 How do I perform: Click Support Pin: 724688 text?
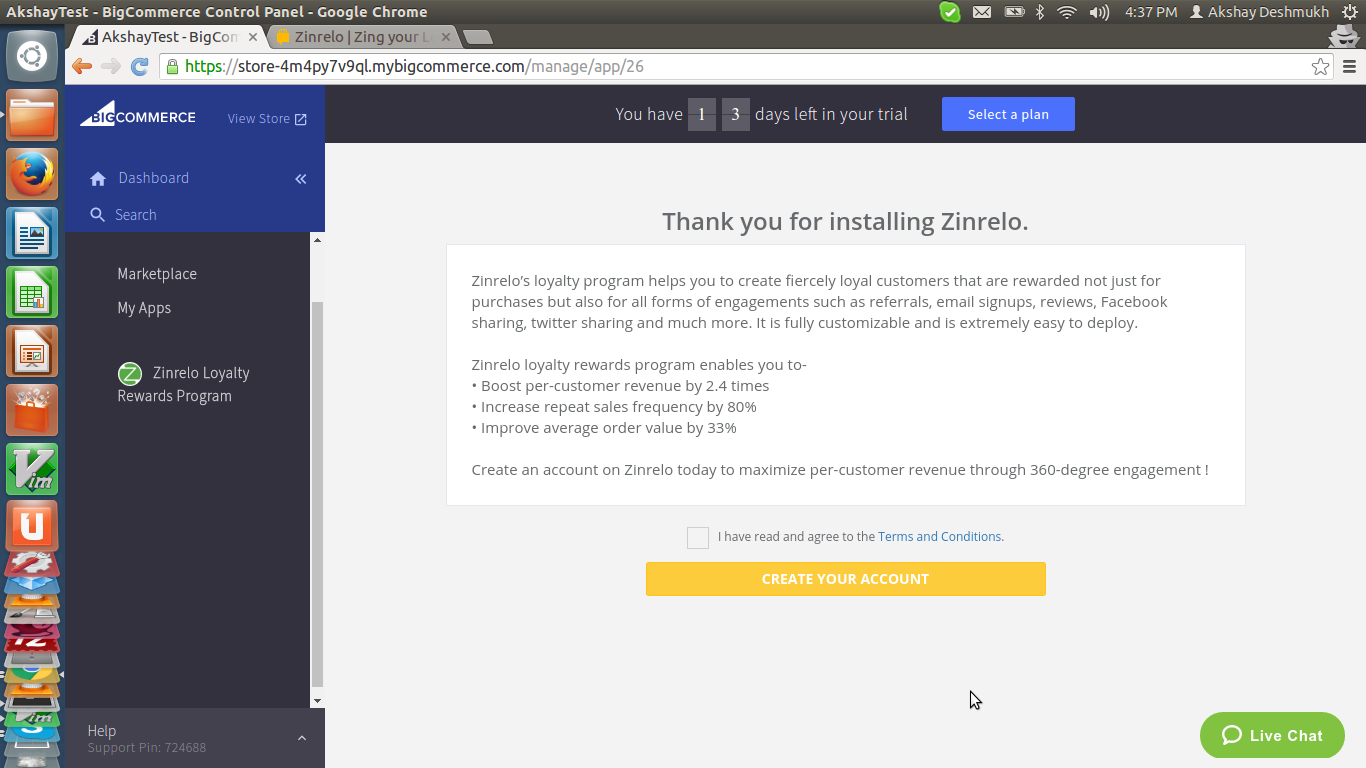tap(147, 748)
